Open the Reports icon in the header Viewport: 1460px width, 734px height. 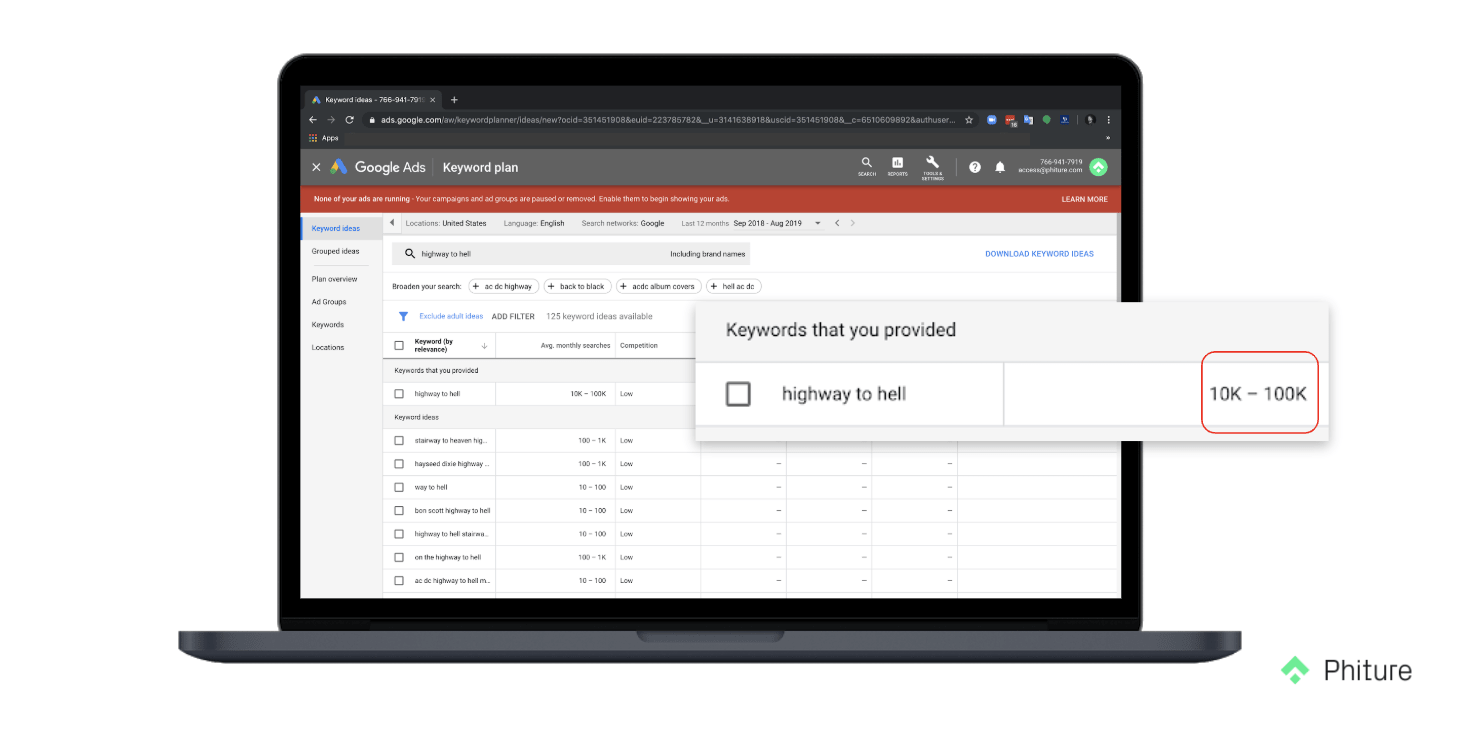point(897,163)
